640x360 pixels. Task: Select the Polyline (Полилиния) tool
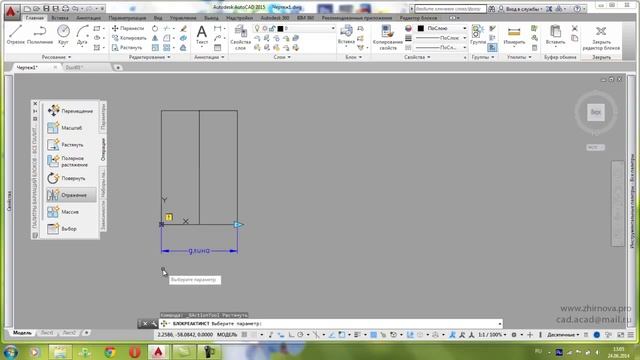pos(40,34)
